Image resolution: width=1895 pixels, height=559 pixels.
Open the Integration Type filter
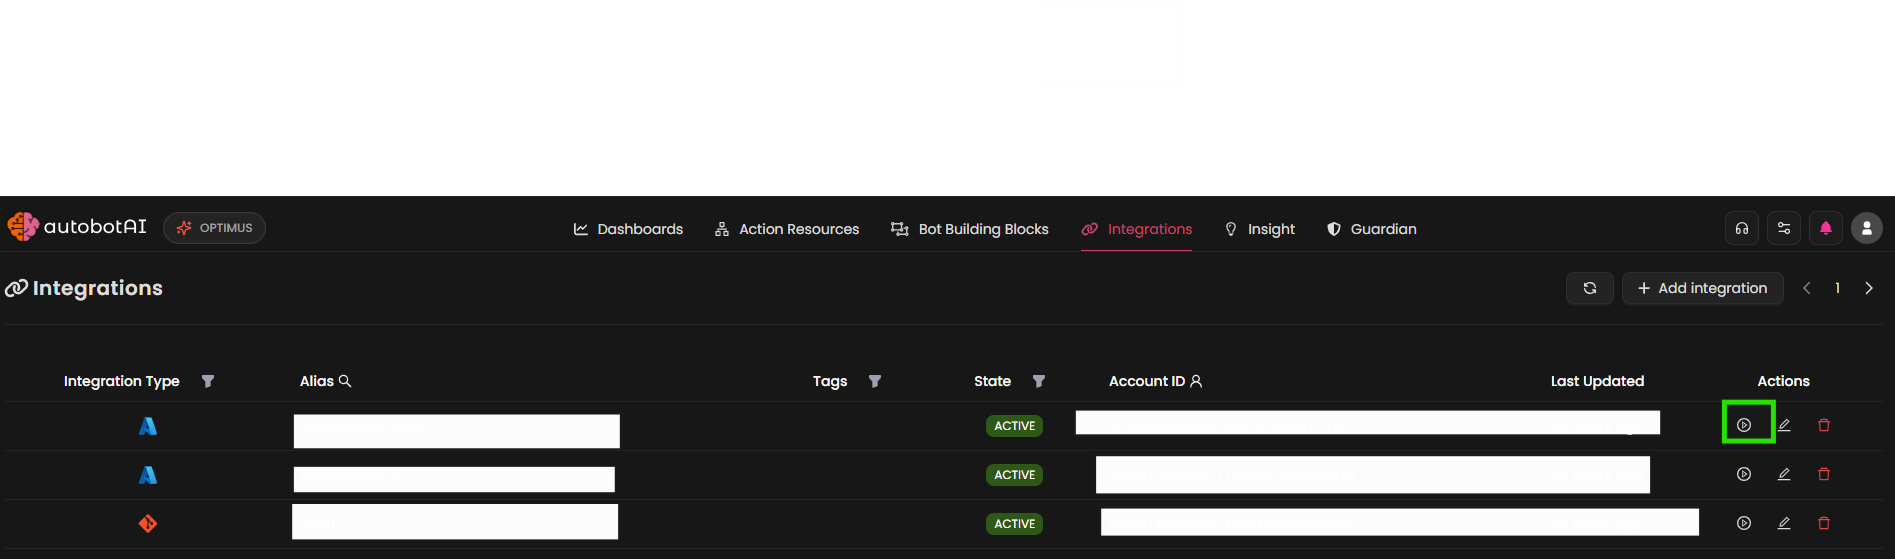pyautogui.click(x=208, y=381)
